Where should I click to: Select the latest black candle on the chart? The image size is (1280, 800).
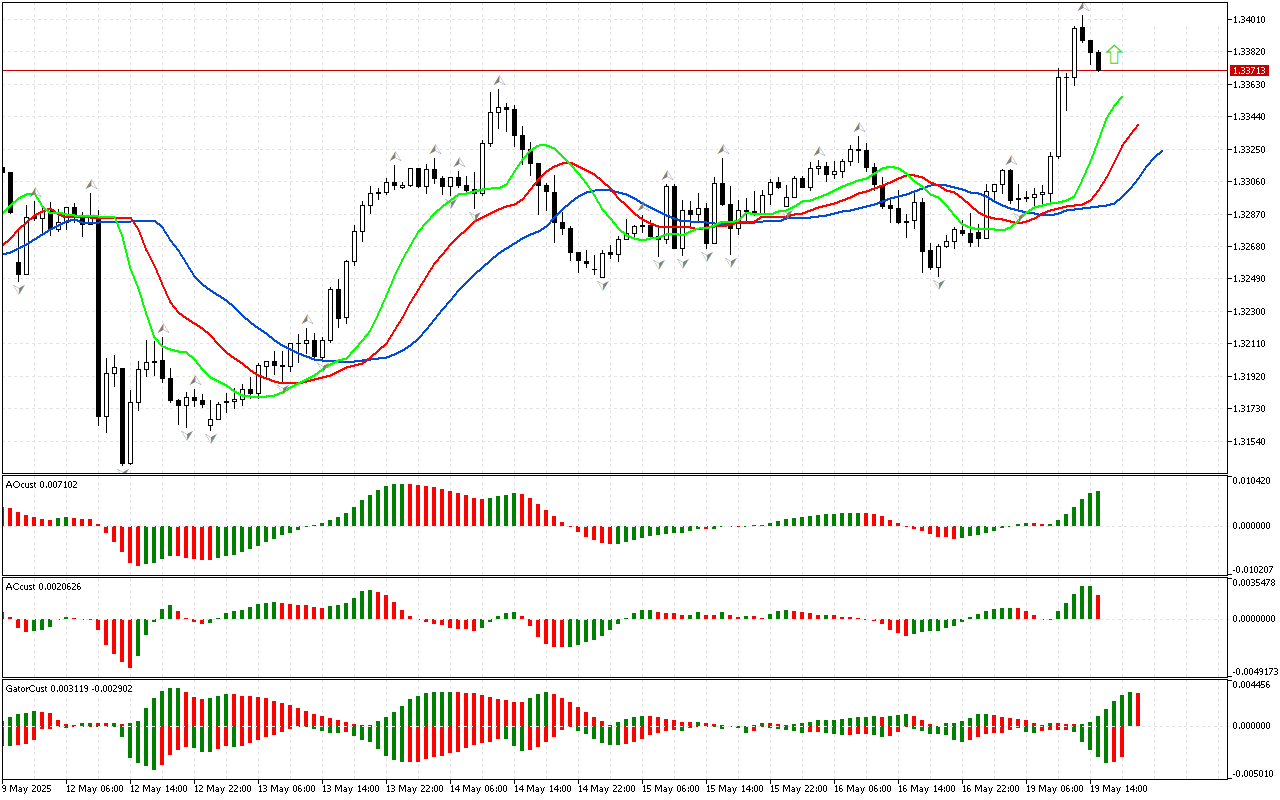pos(1098,61)
